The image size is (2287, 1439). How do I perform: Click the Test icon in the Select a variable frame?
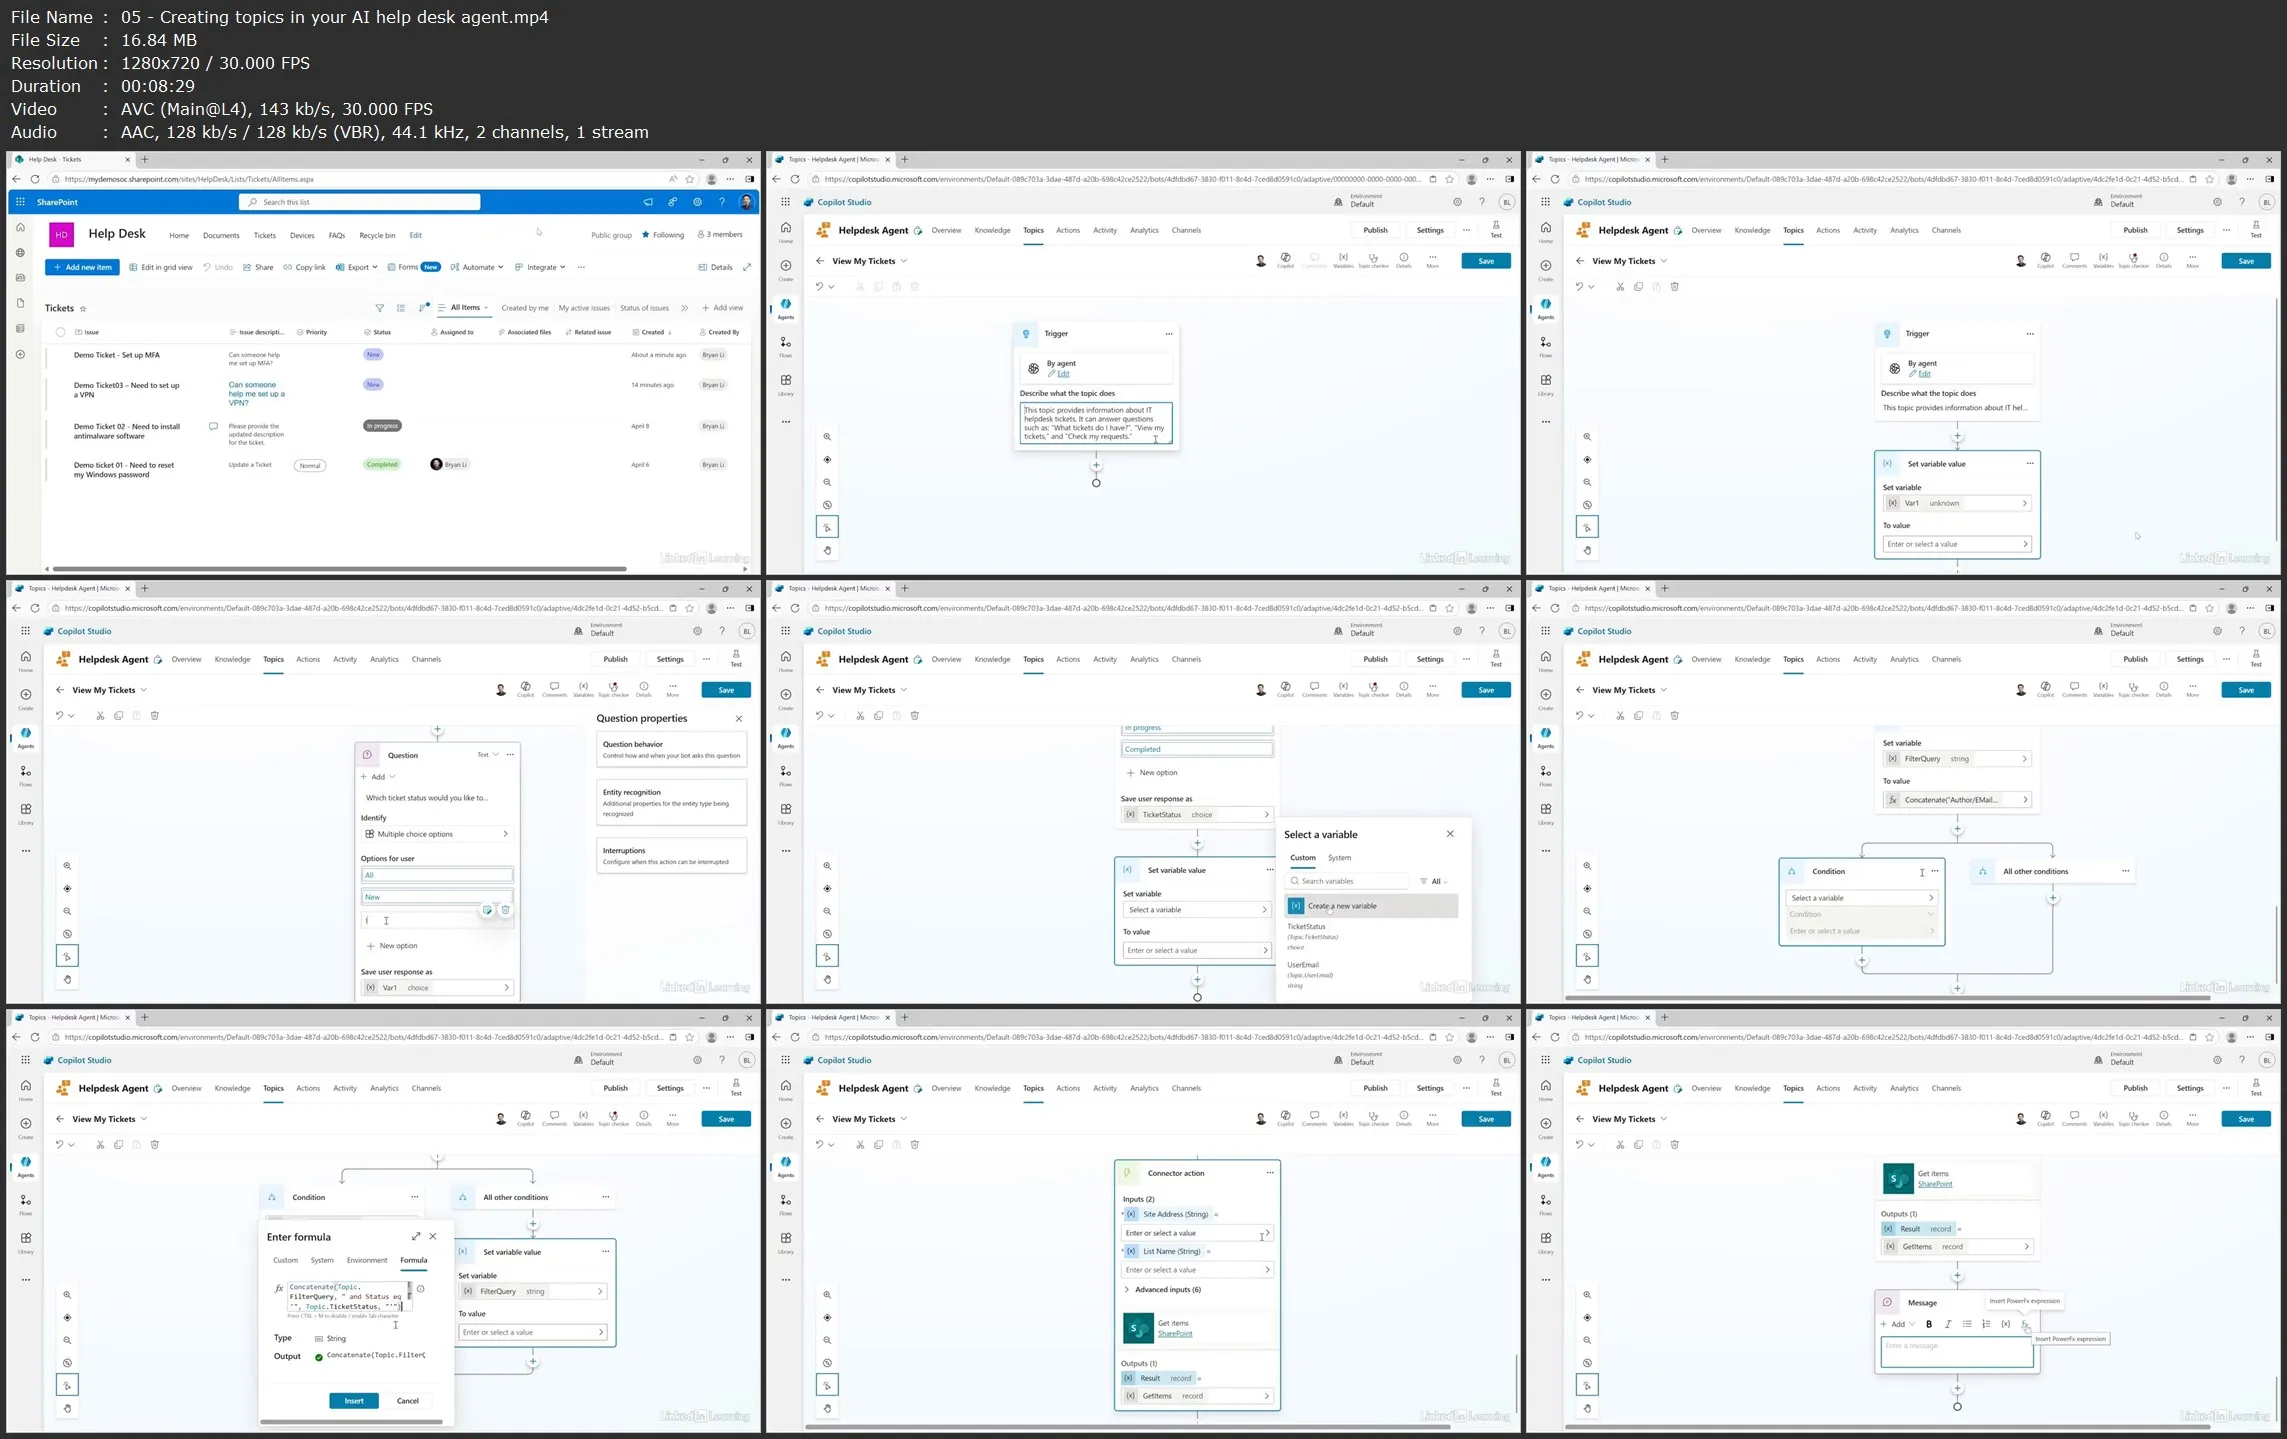[1496, 659]
